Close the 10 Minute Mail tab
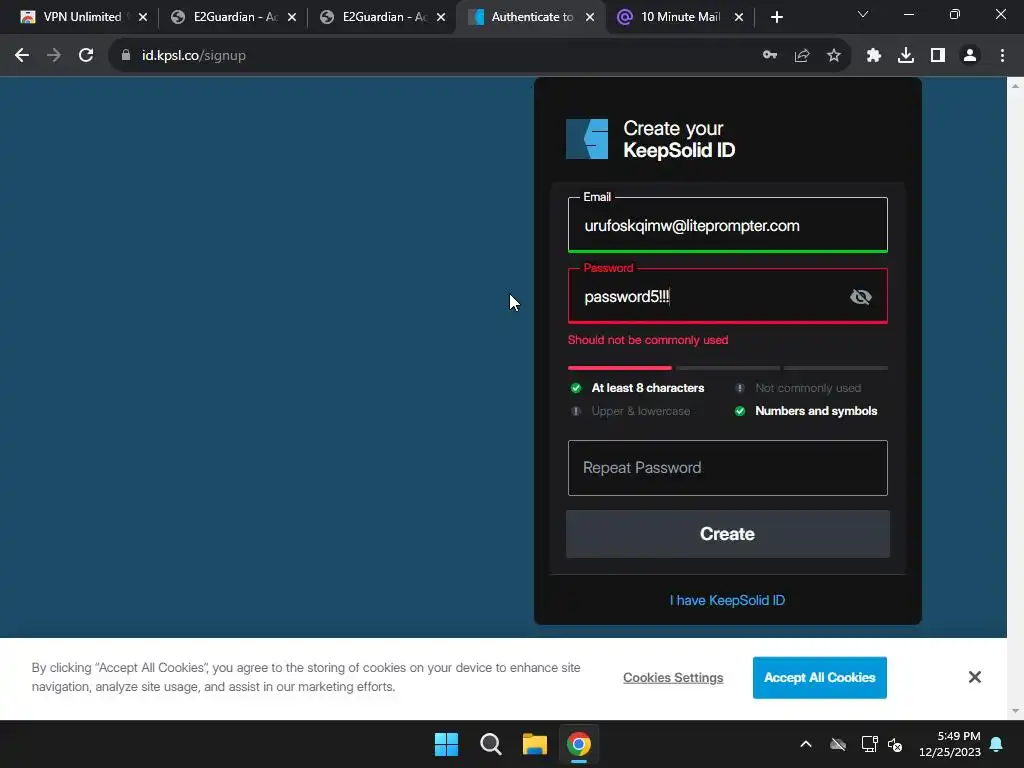Image resolution: width=1024 pixels, height=768 pixels. (739, 17)
